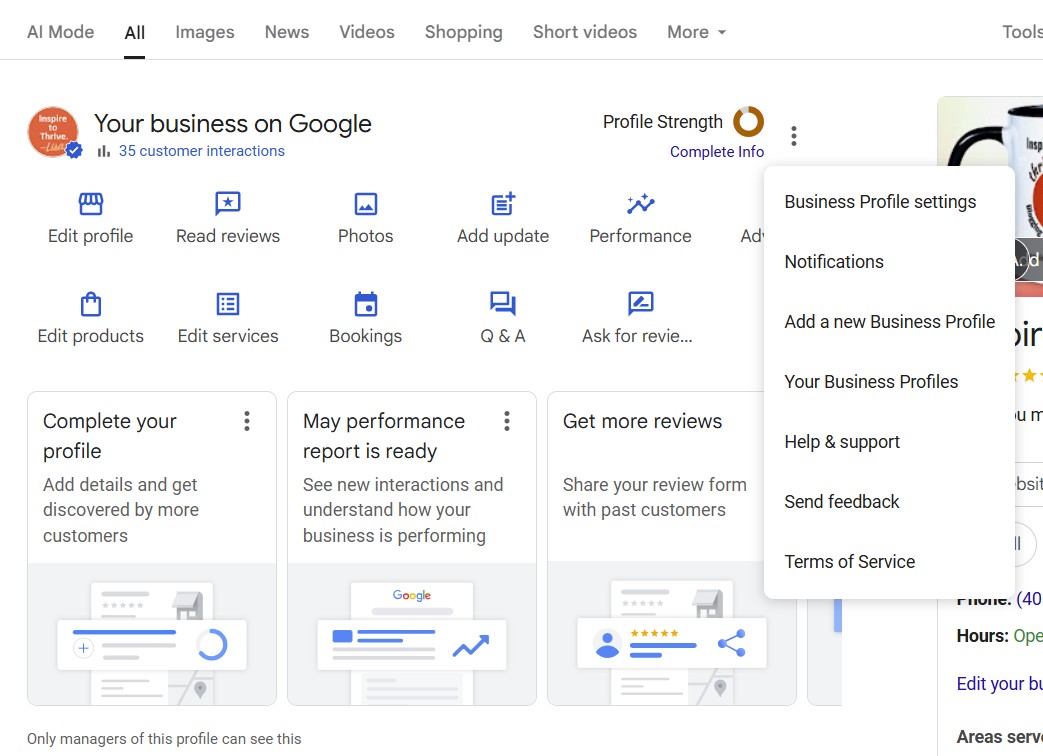Open Terms of Service menu item
The image size is (1043, 756).
889,562
